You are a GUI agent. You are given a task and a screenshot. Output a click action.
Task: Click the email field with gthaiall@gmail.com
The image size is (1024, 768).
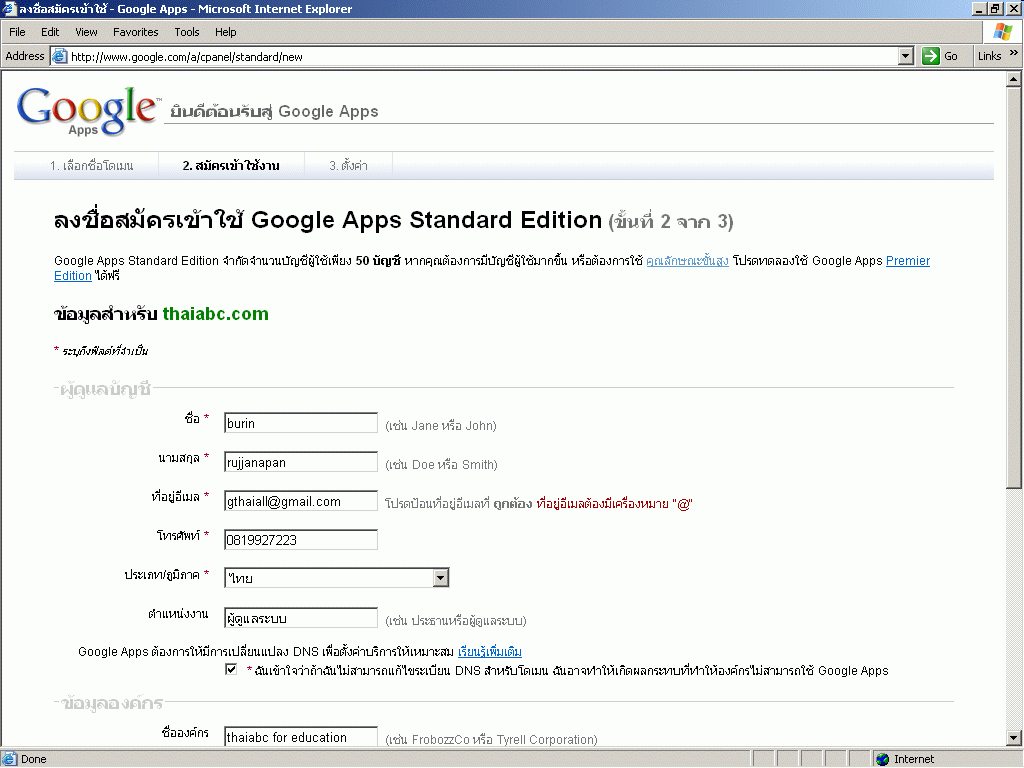coord(301,502)
